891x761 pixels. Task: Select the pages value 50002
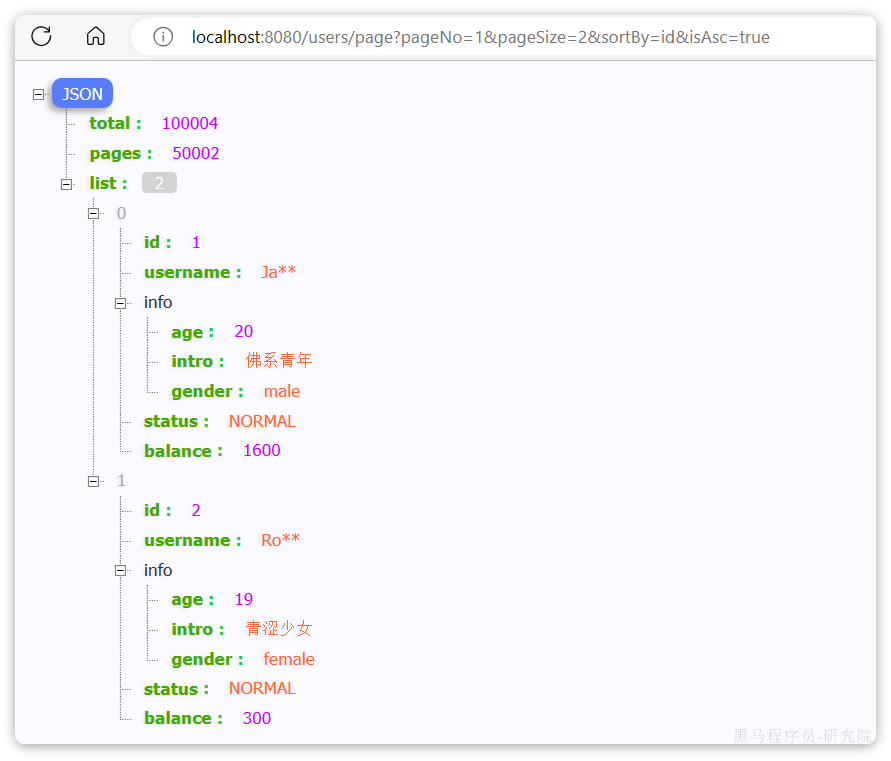pyautogui.click(x=196, y=153)
